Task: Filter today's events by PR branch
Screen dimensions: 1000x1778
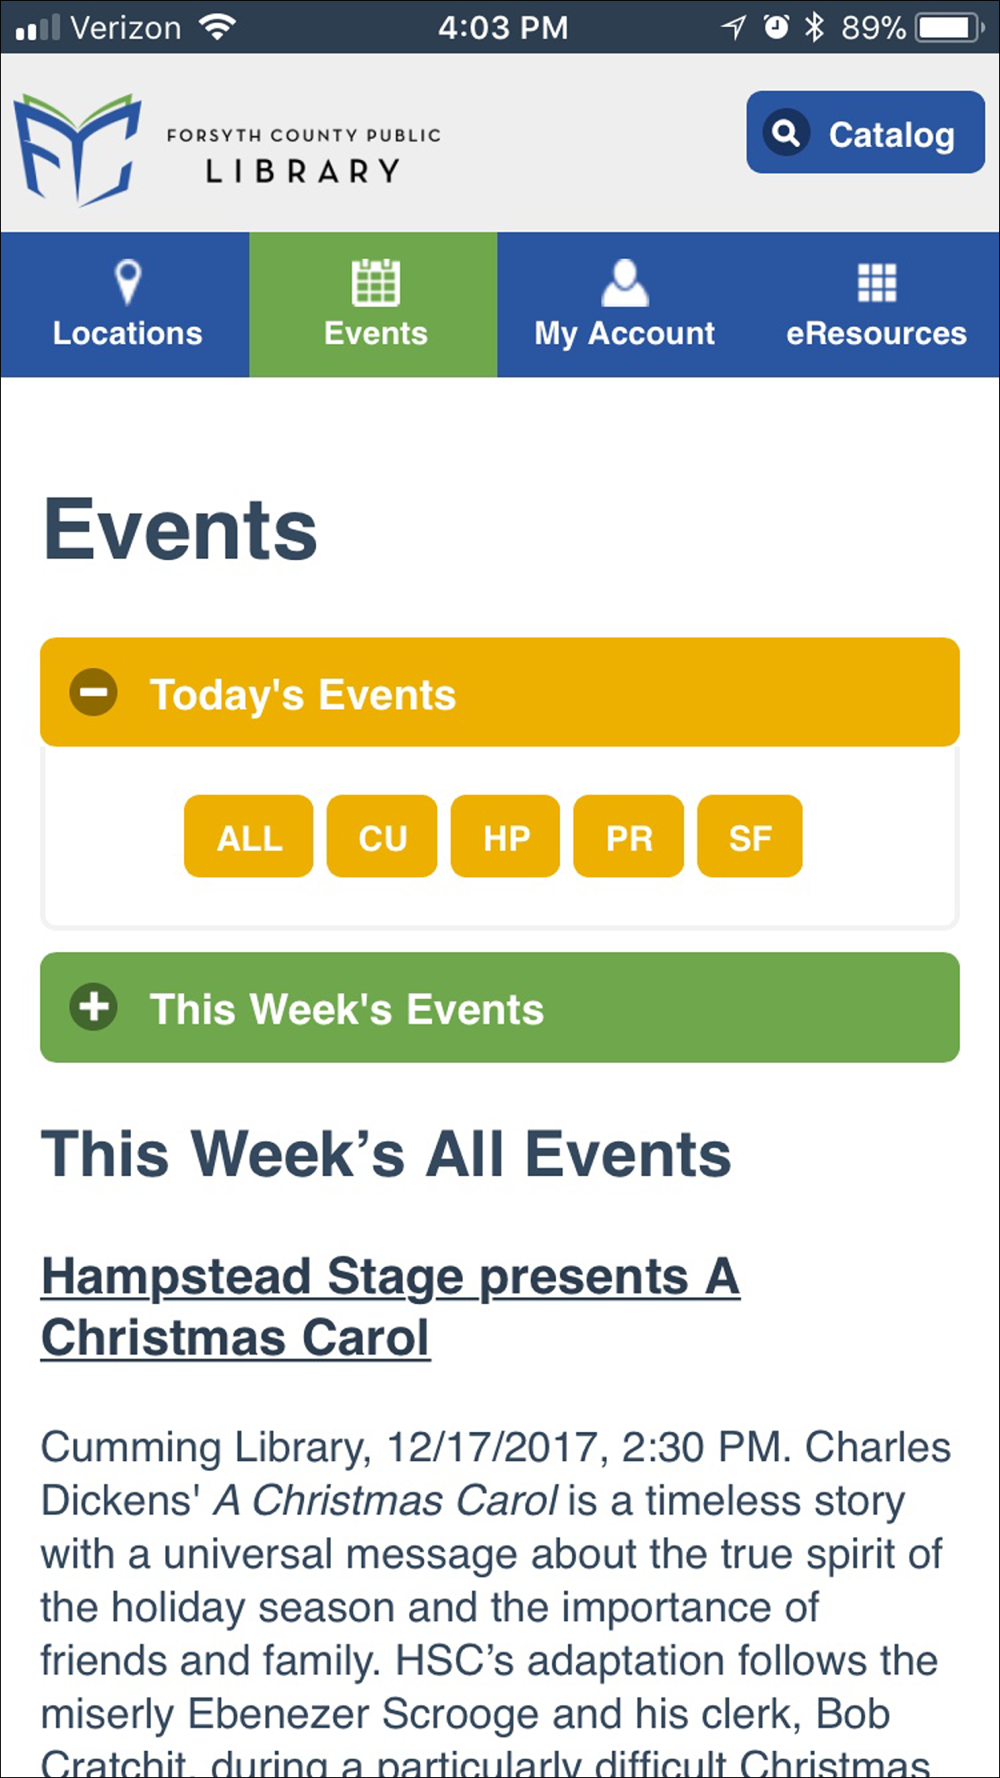Action: tap(628, 836)
